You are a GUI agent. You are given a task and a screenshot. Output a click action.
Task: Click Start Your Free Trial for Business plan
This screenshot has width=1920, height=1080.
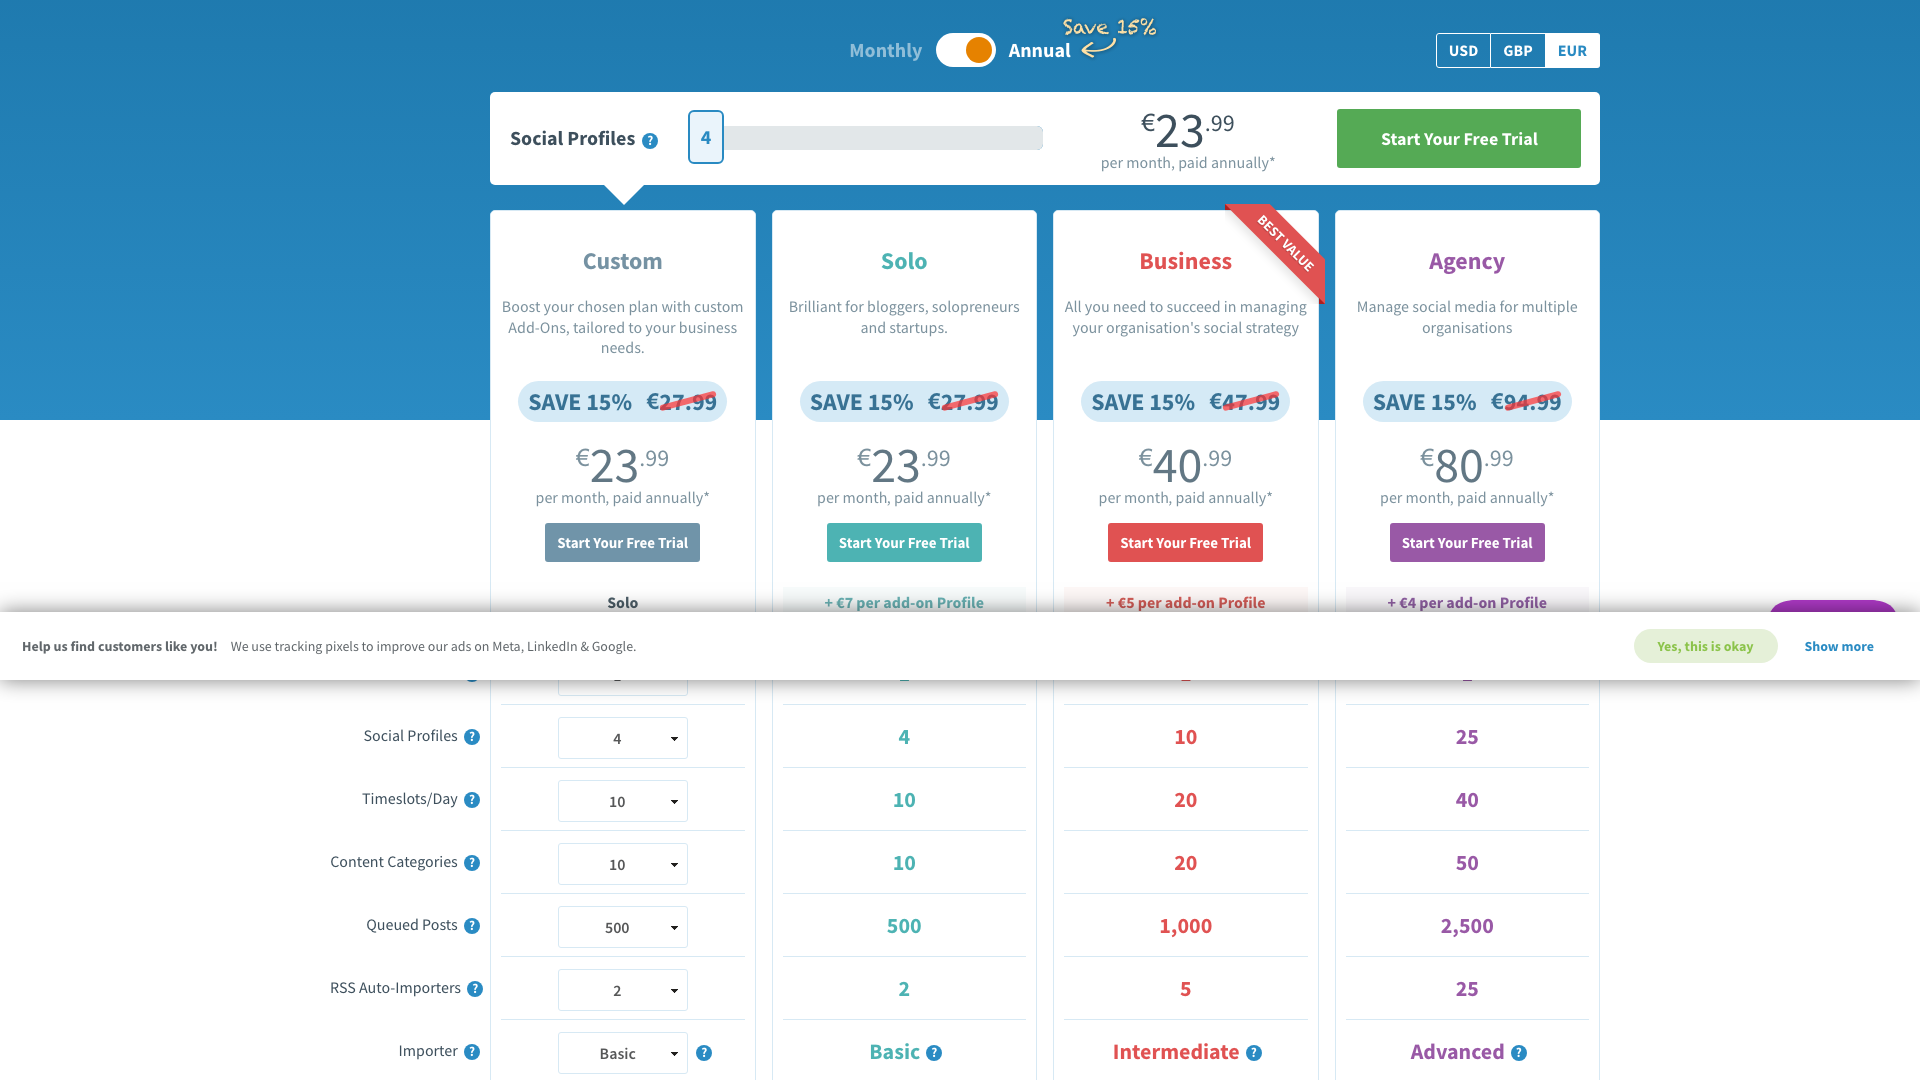(1185, 542)
